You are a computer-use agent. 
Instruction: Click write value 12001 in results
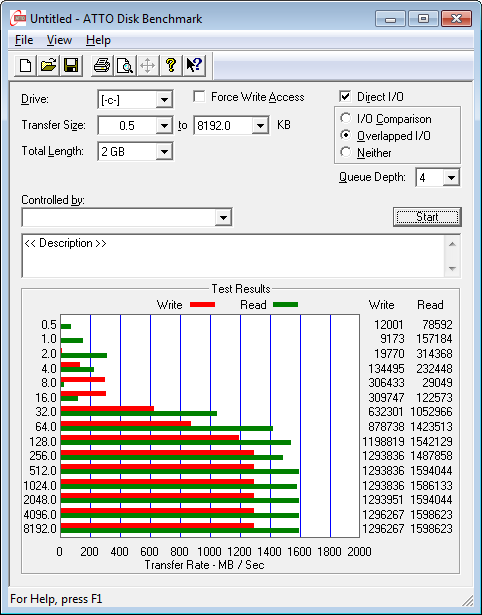pyautogui.click(x=388, y=325)
